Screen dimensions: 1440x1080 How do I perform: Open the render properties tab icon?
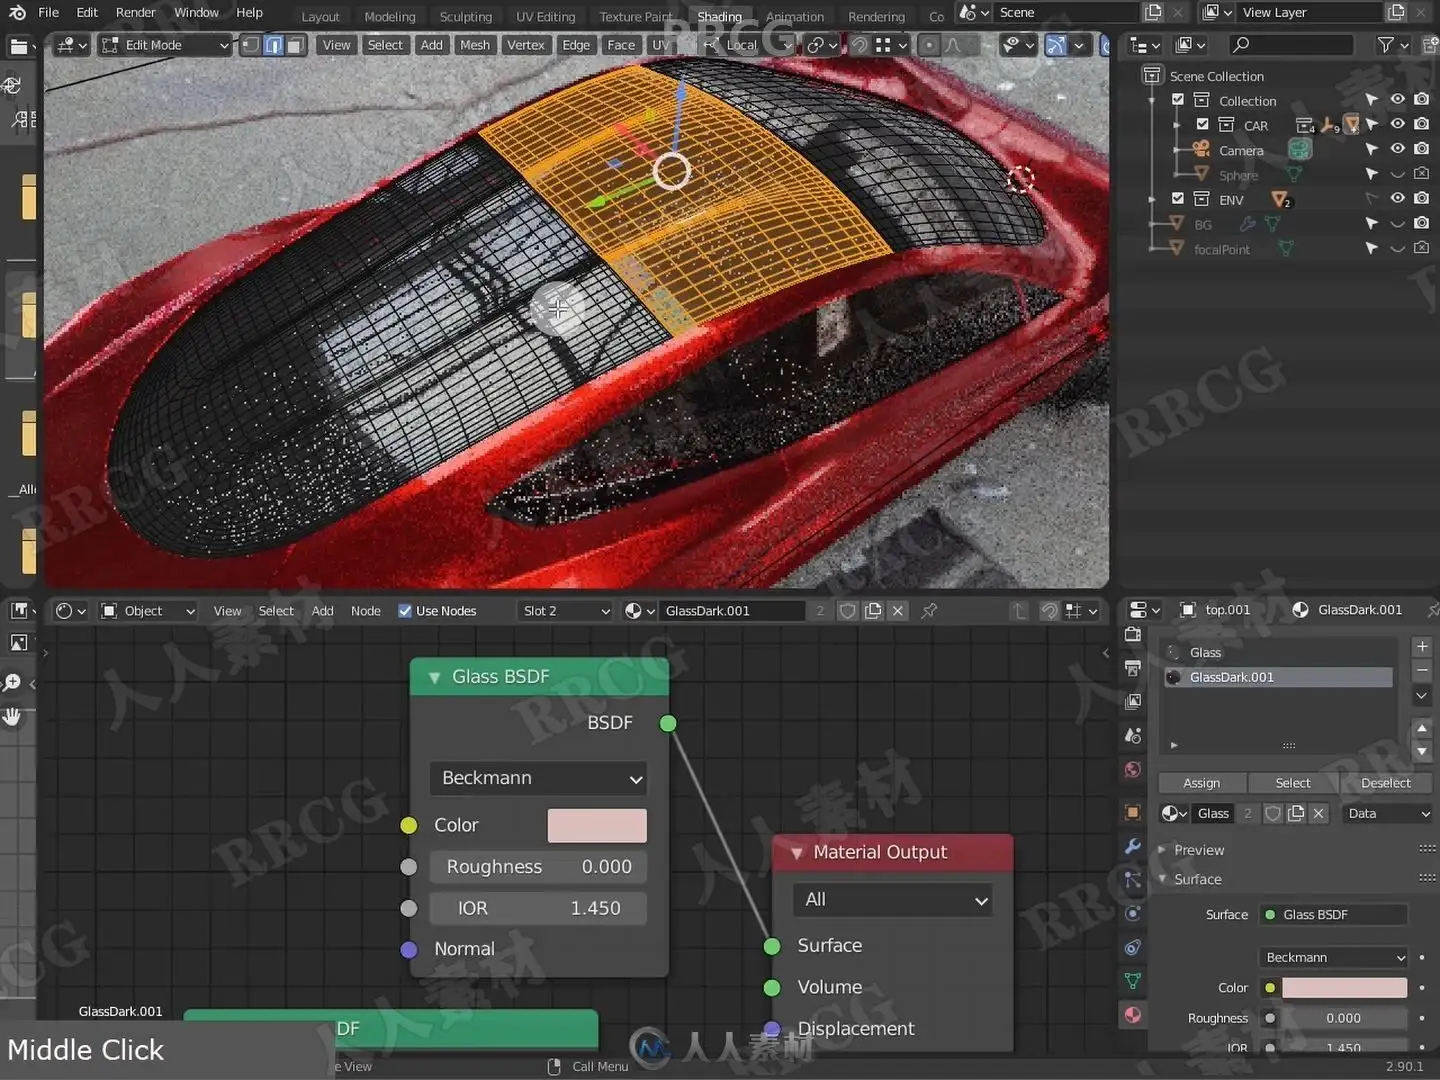coord(1133,634)
